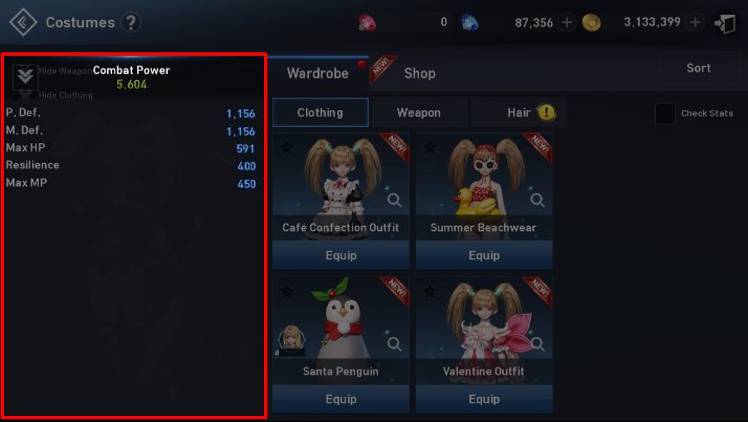Viewport: 748px width, 422px height.
Task: Tap the red gem currency icon
Action: coord(367,22)
